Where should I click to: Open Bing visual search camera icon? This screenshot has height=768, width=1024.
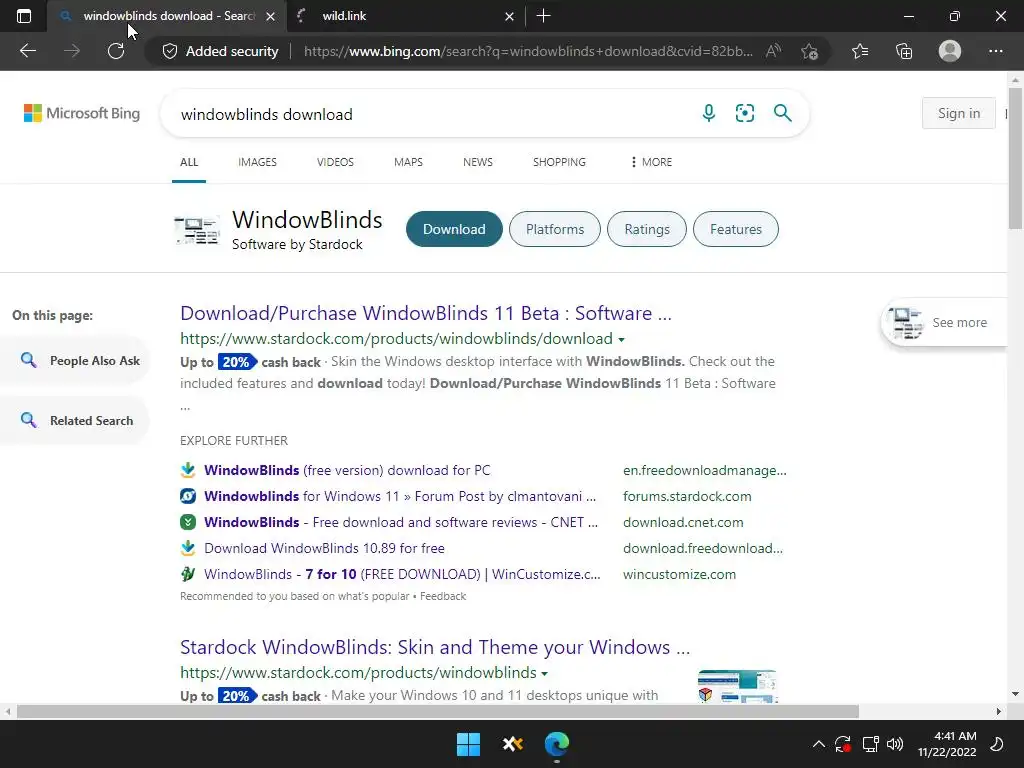pyautogui.click(x=744, y=113)
